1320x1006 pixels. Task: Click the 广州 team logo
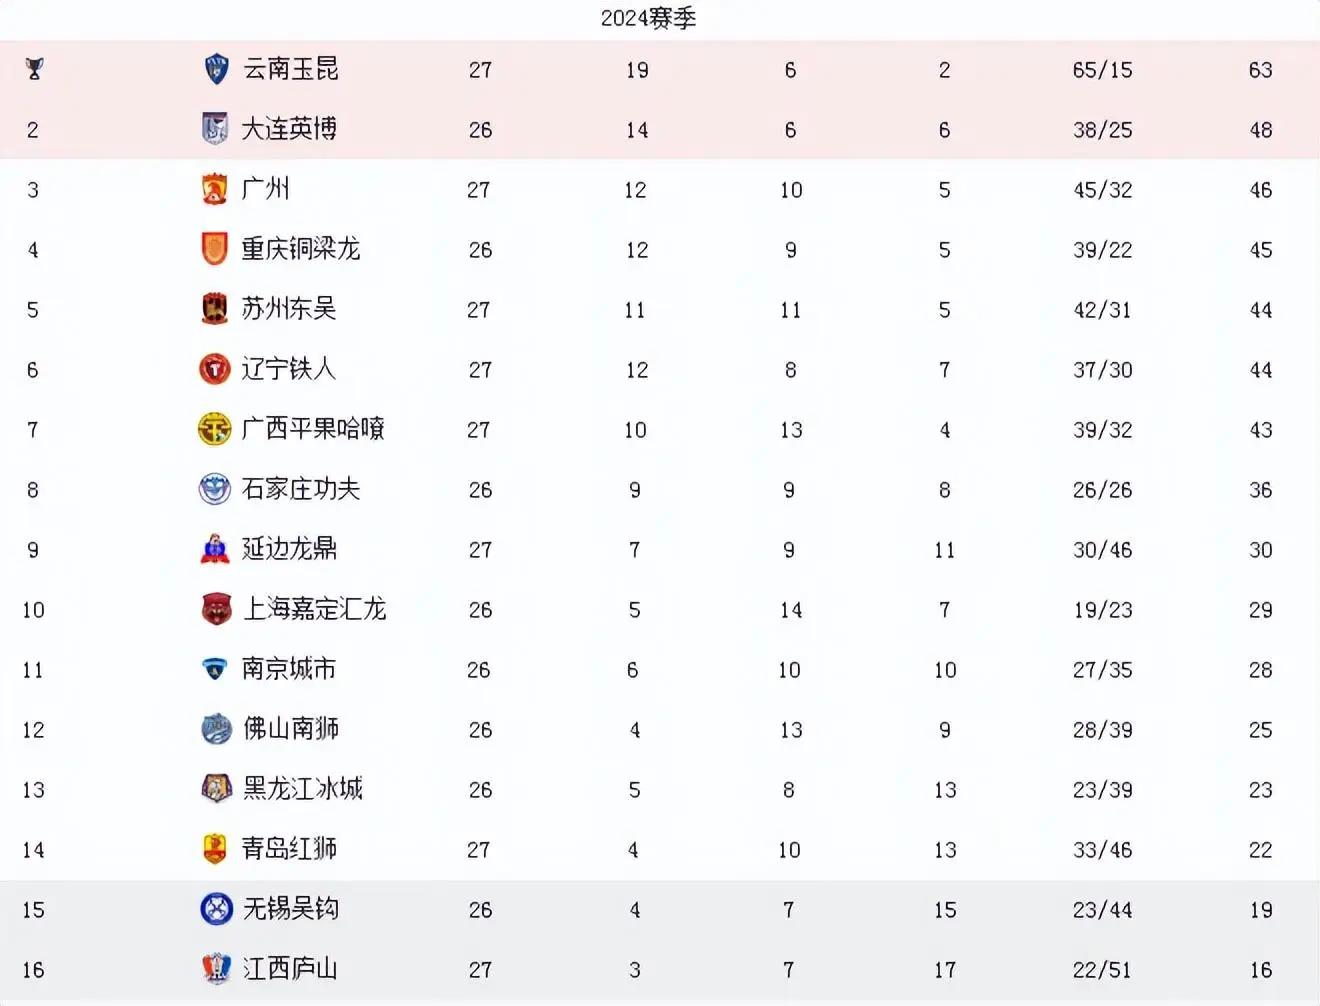click(x=215, y=189)
